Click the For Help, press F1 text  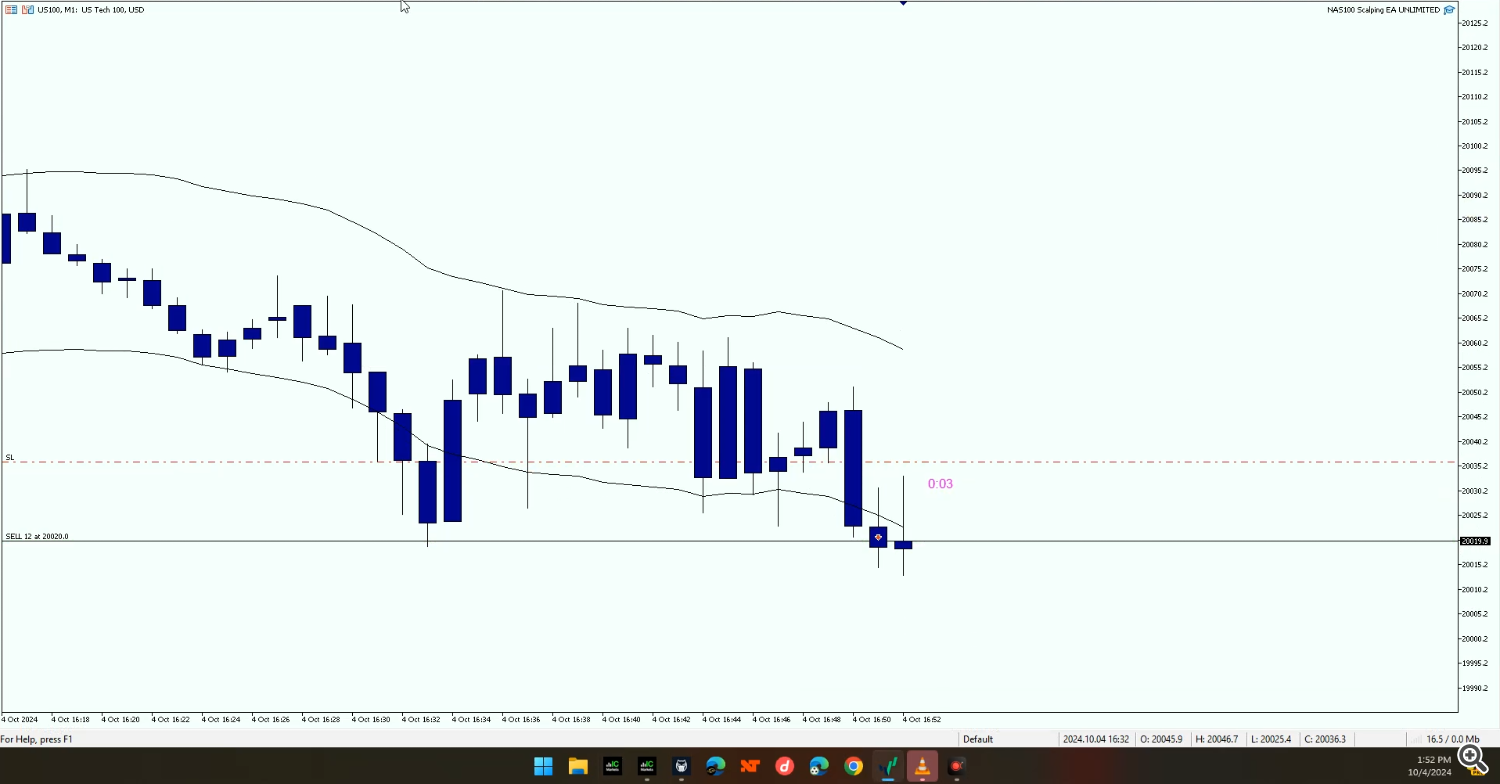point(36,739)
